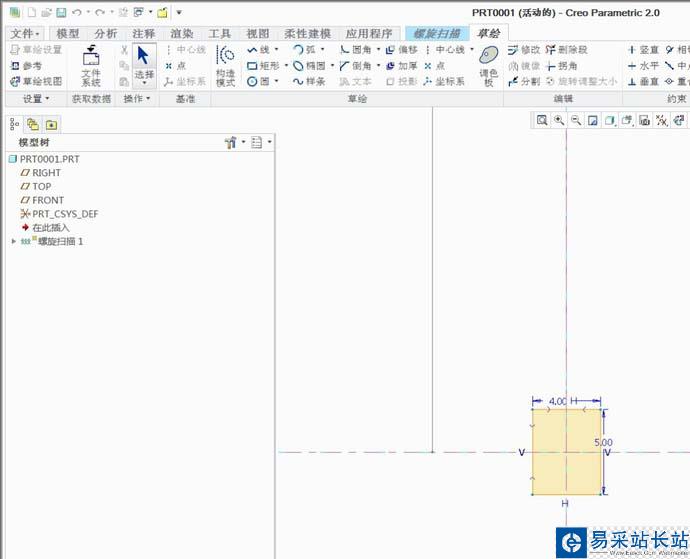The width and height of the screenshot is (690, 559).
Task: Click the 修改 (Modify) button
Action: 524,50
